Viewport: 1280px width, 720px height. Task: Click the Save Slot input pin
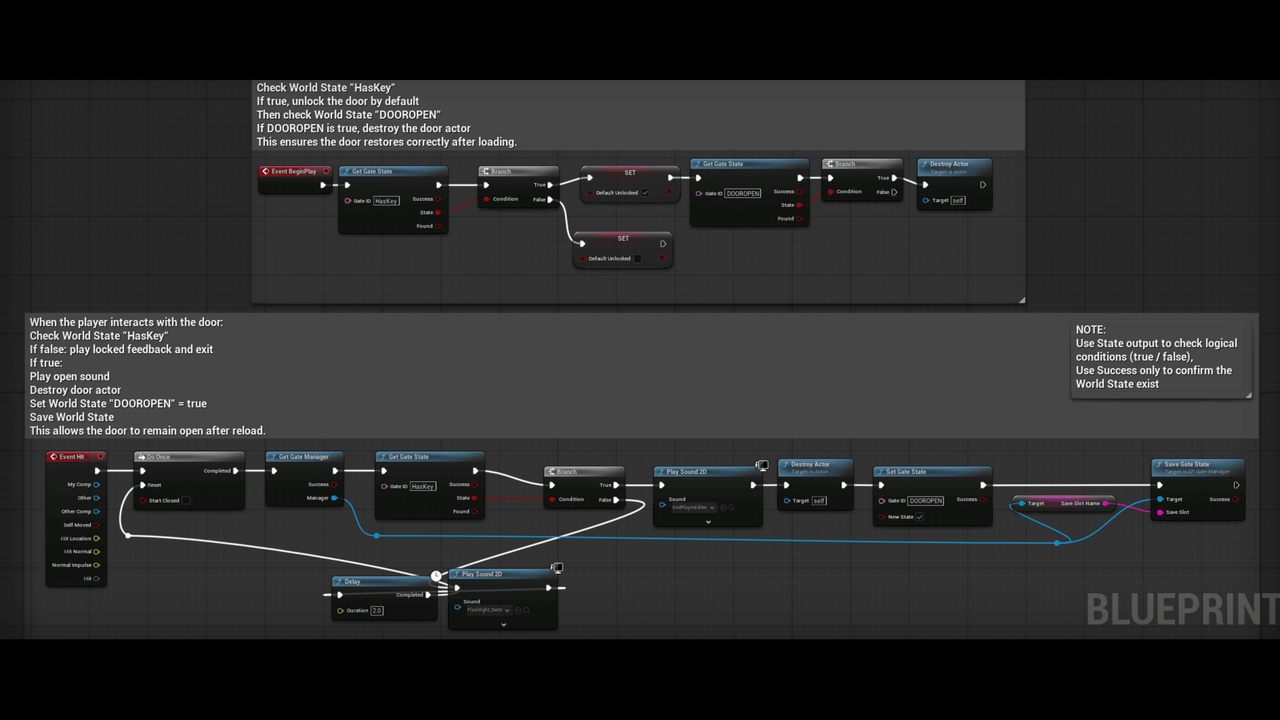pyautogui.click(x=1160, y=512)
